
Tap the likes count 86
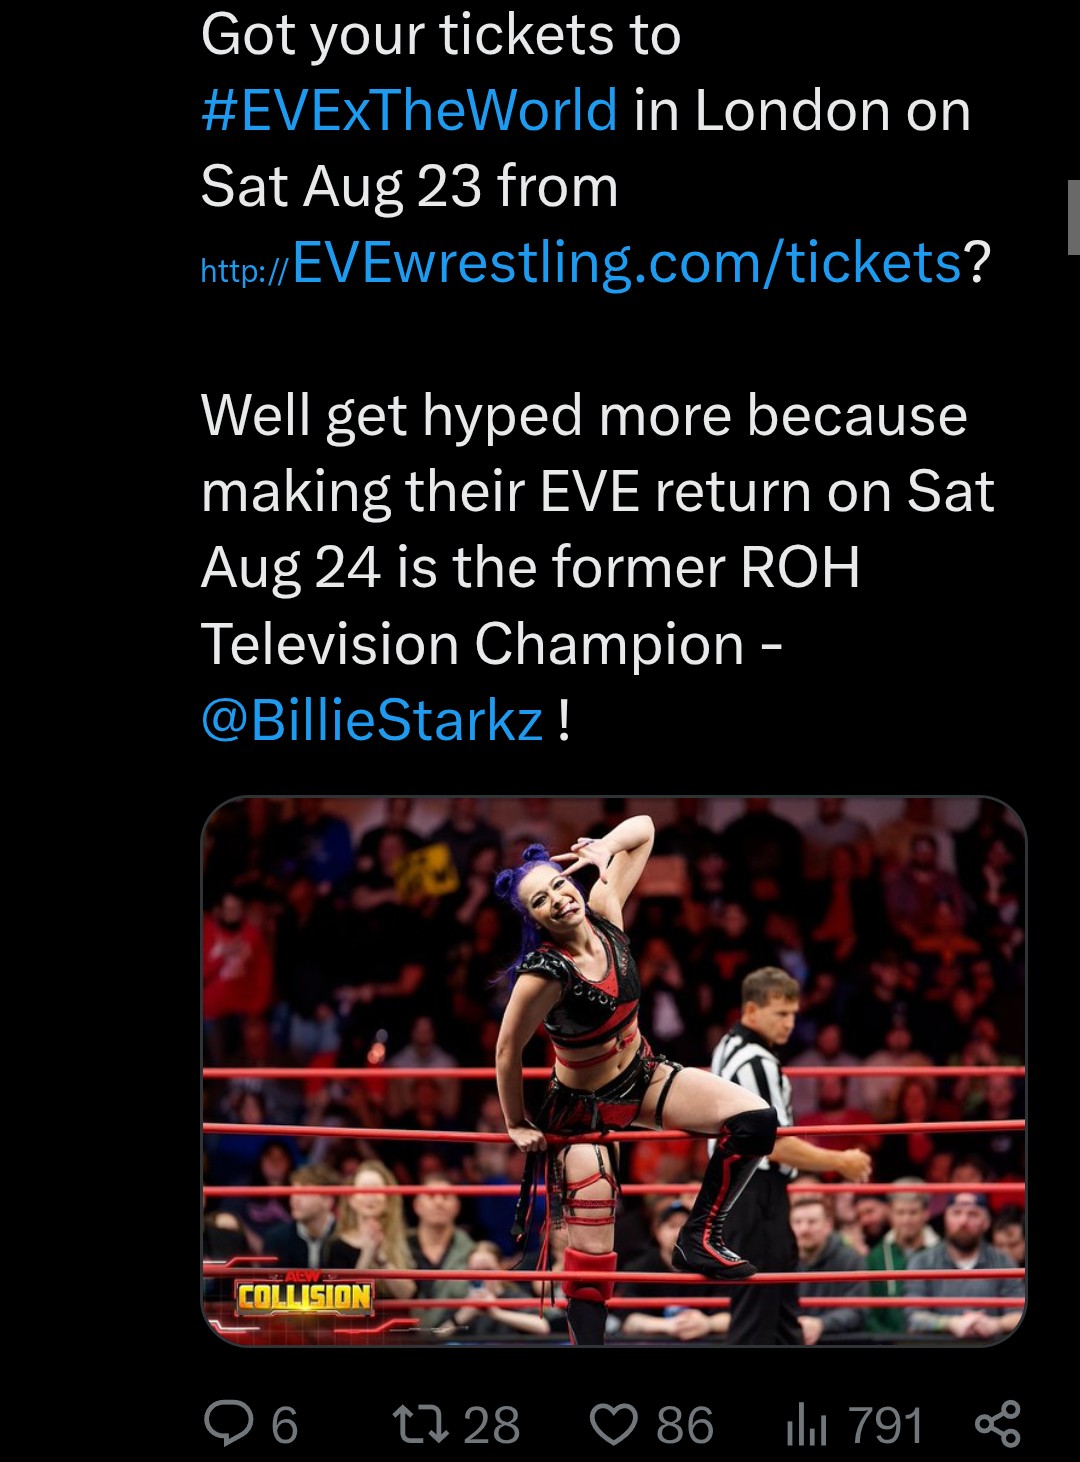685,1425
